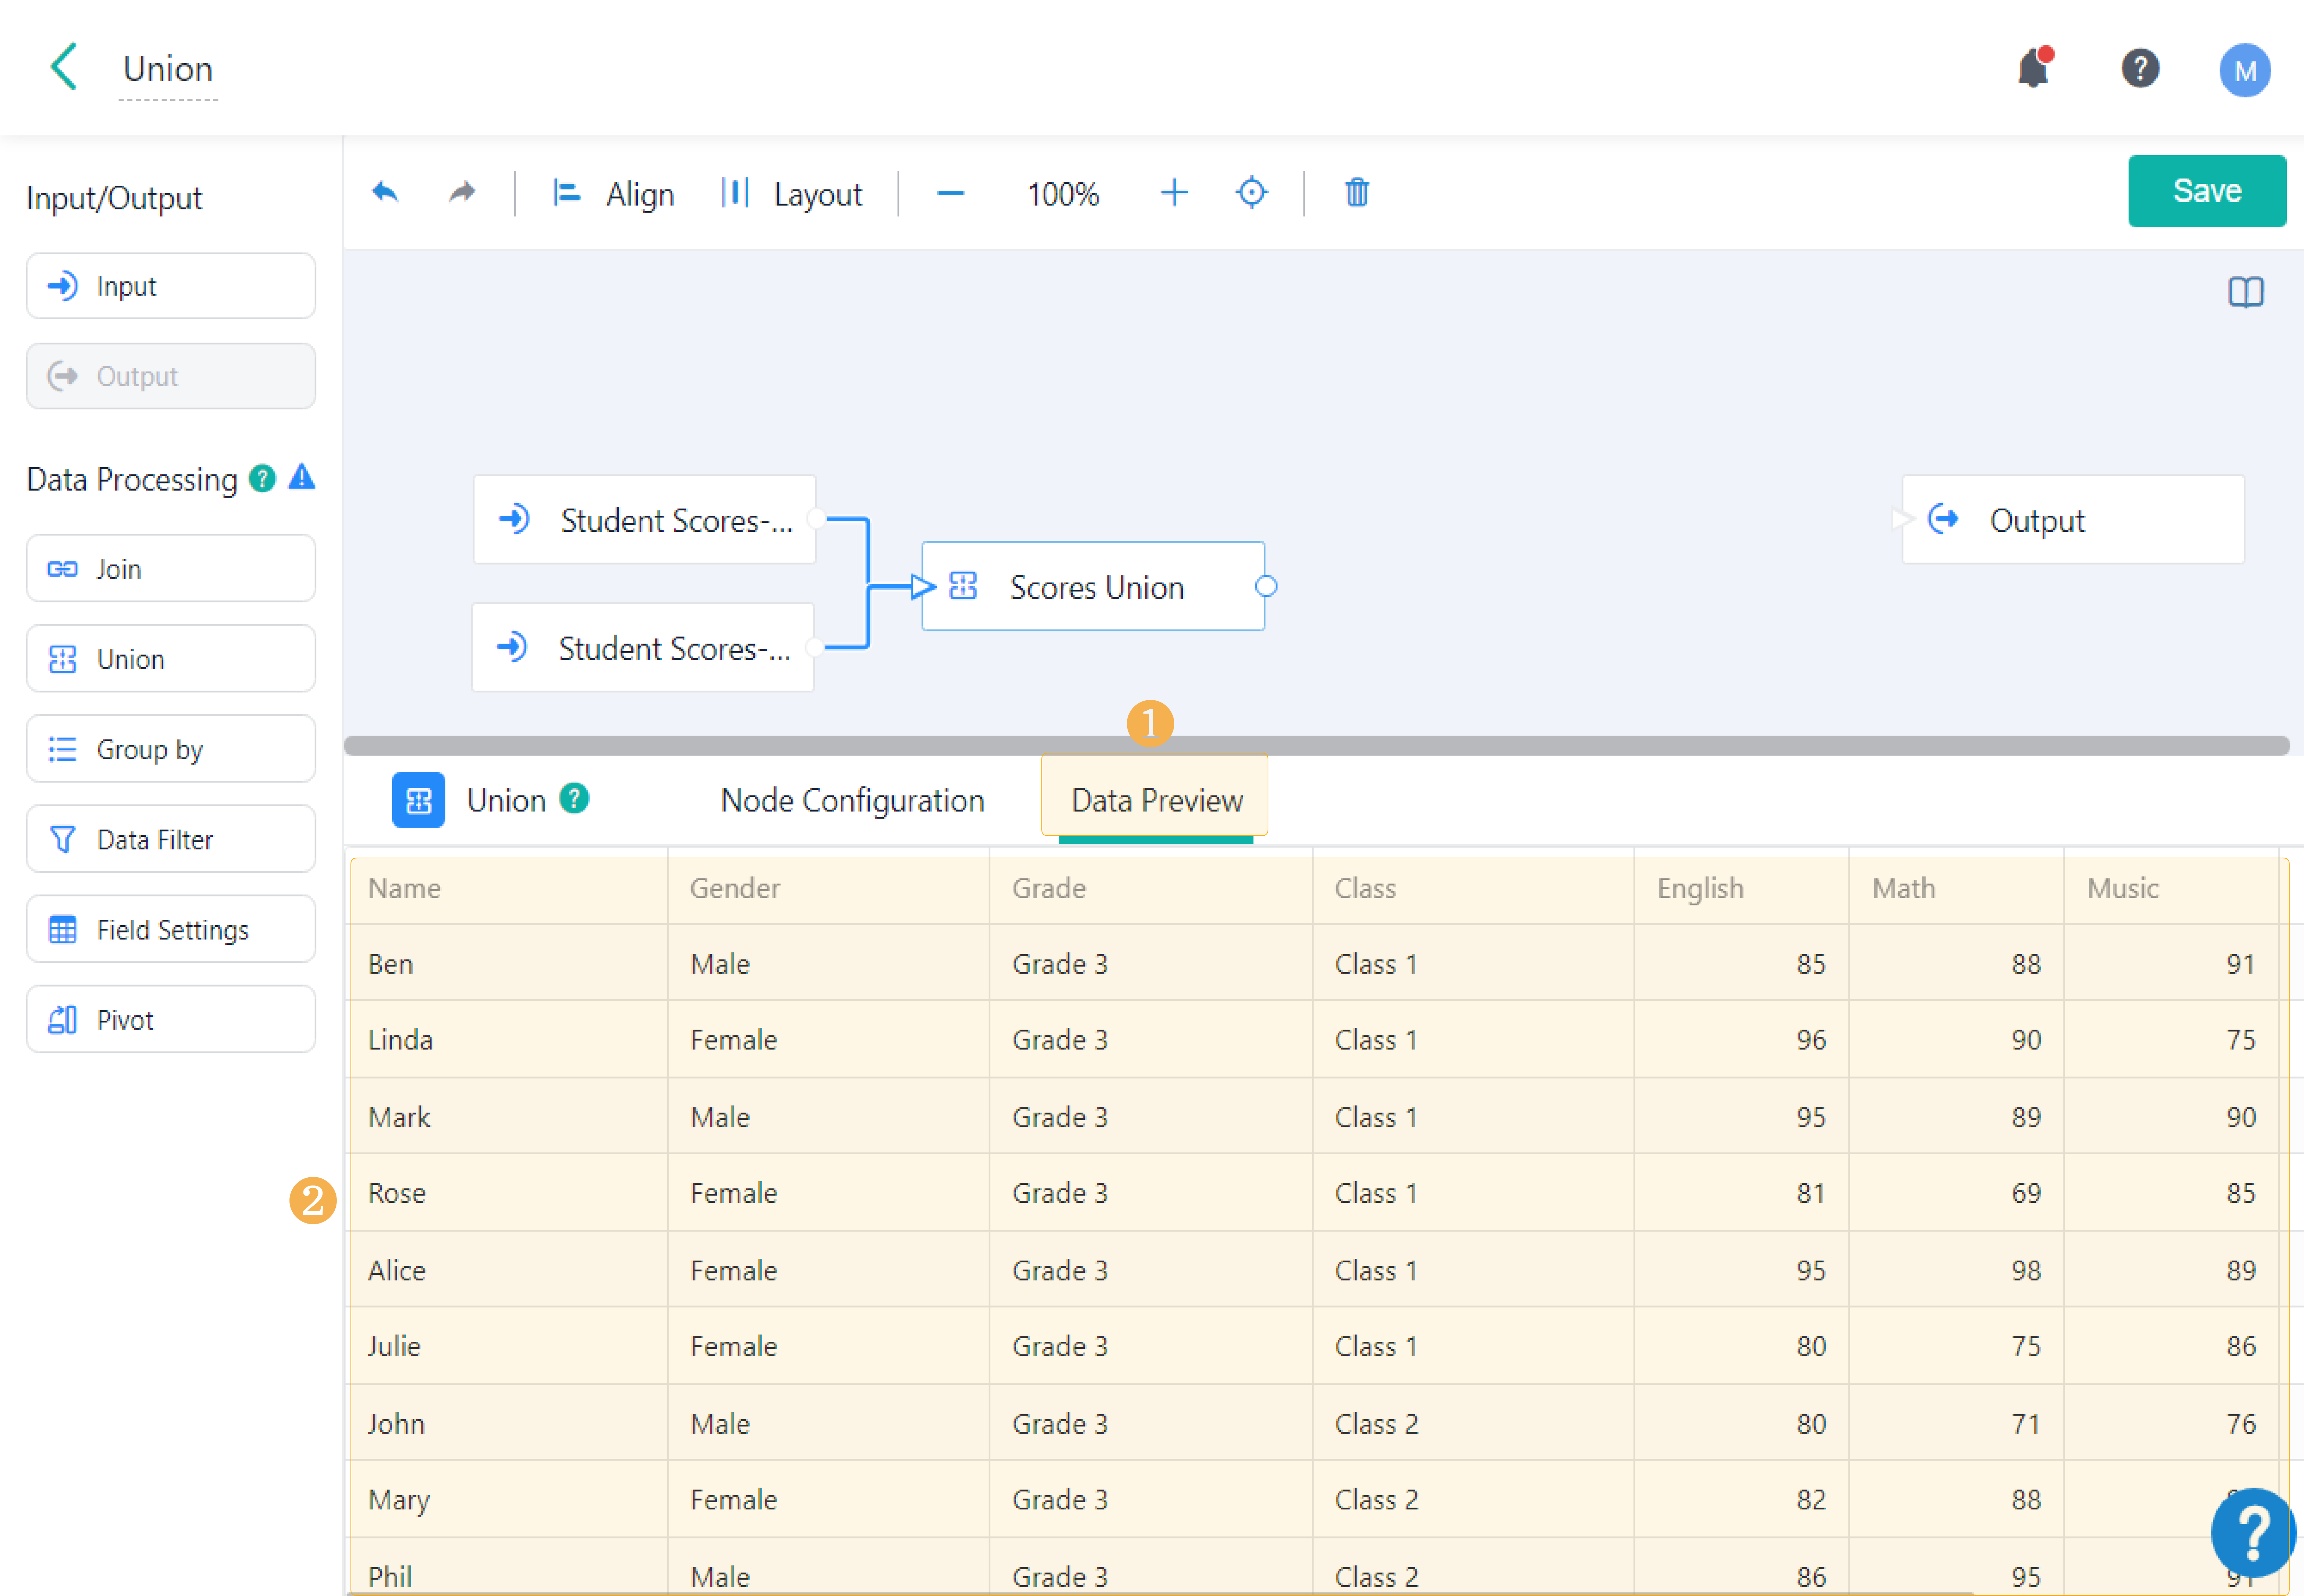Zoom in with the plus icon

point(1174,192)
